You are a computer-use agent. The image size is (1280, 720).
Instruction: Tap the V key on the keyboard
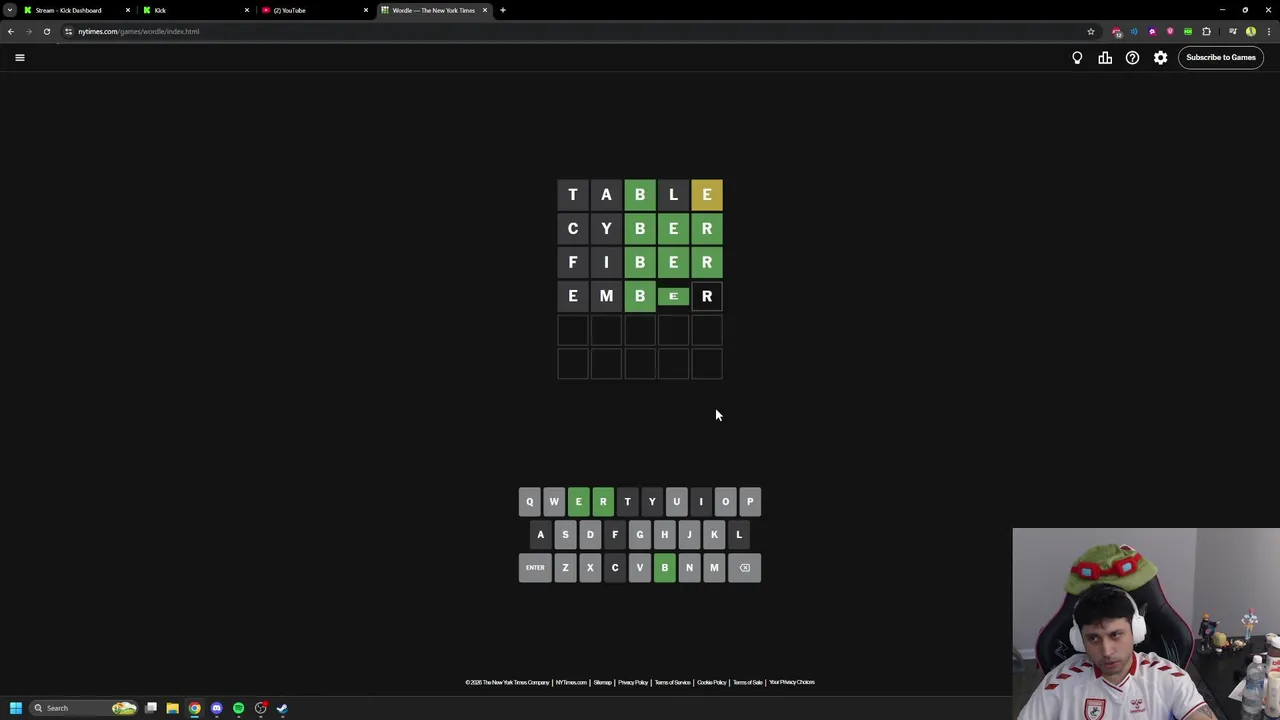[x=640, y=568]
